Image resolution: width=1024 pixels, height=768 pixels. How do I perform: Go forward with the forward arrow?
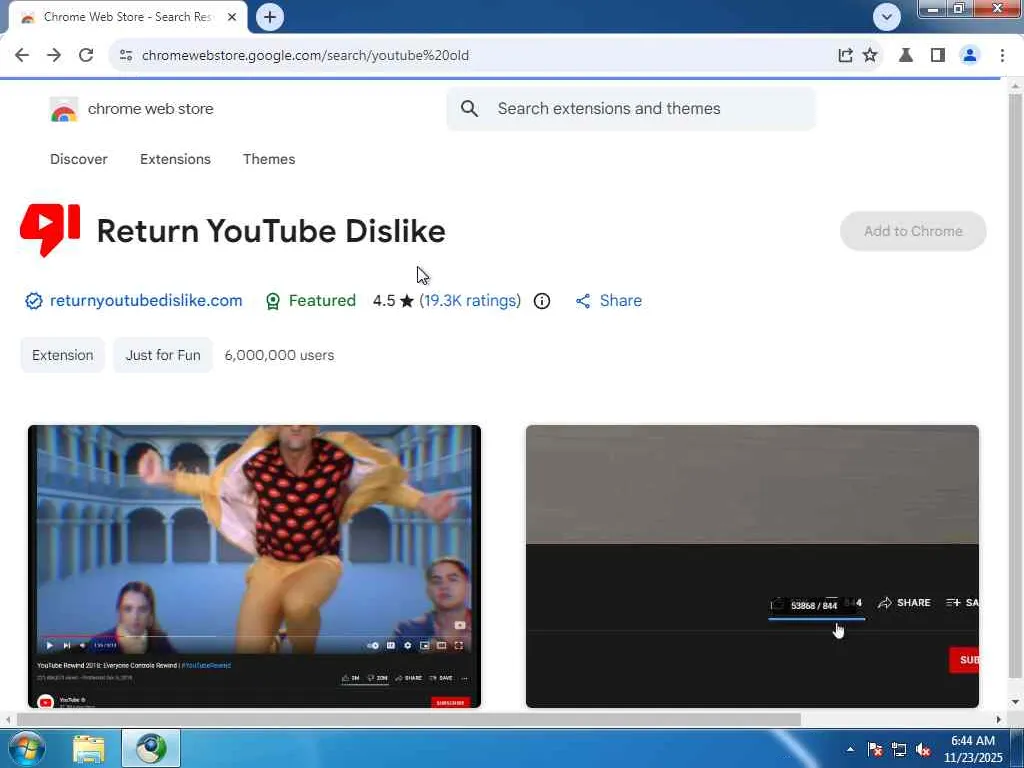click(54, 56)
